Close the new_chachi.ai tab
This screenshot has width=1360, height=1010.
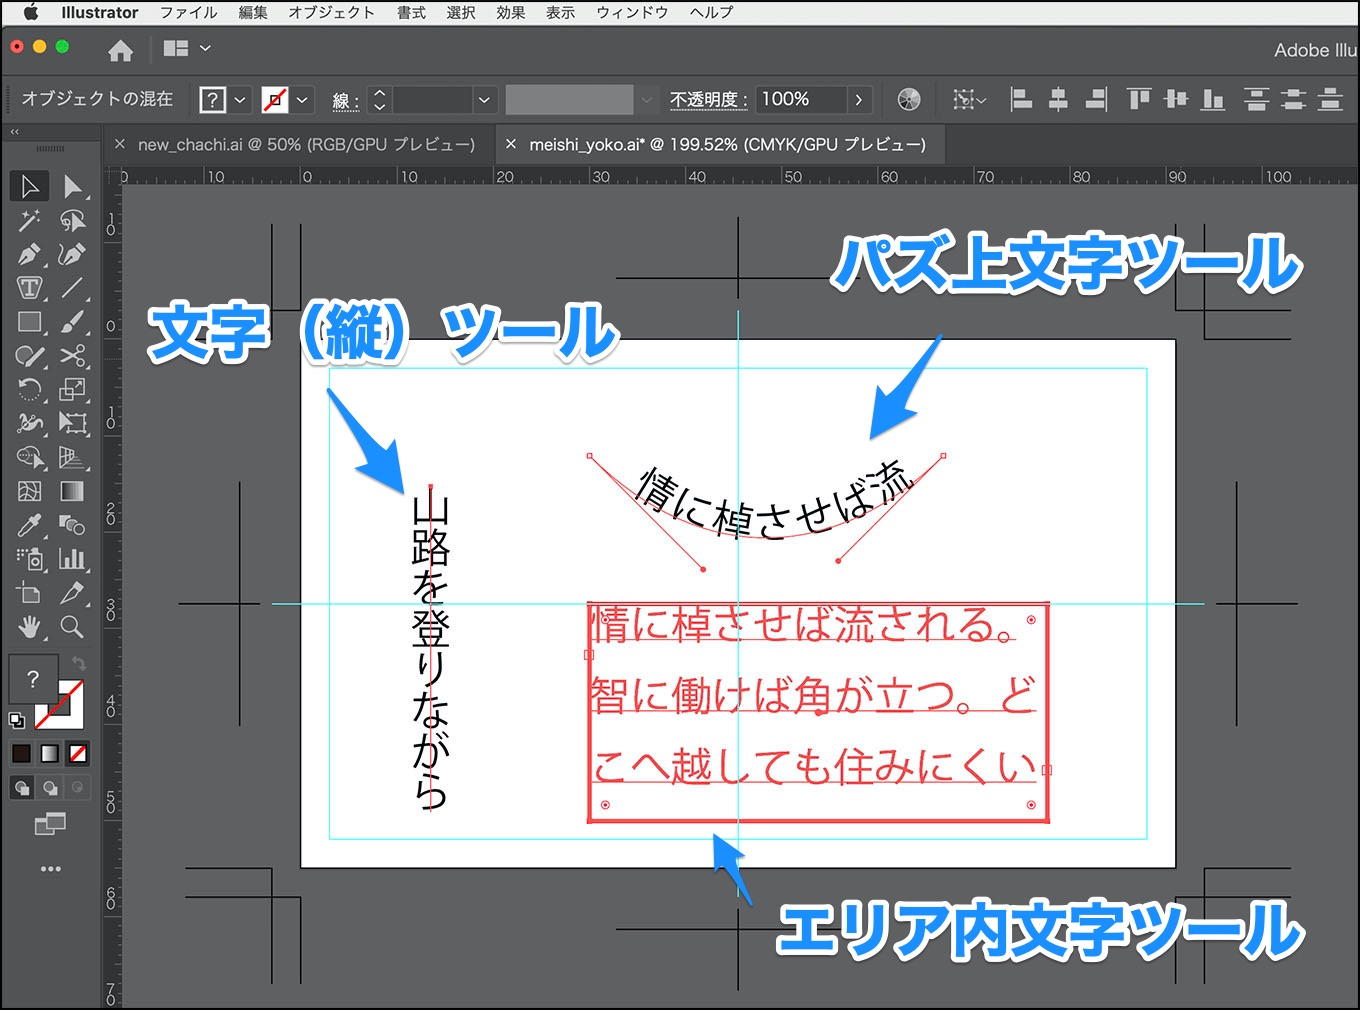tap(120, 145)
